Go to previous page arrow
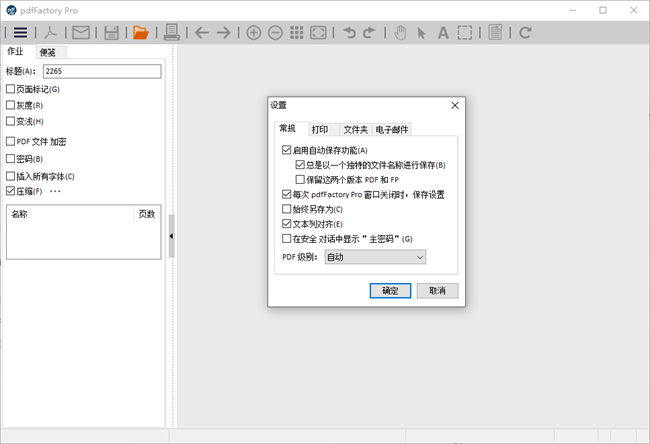The image size is (650, 444). [202, 32]
